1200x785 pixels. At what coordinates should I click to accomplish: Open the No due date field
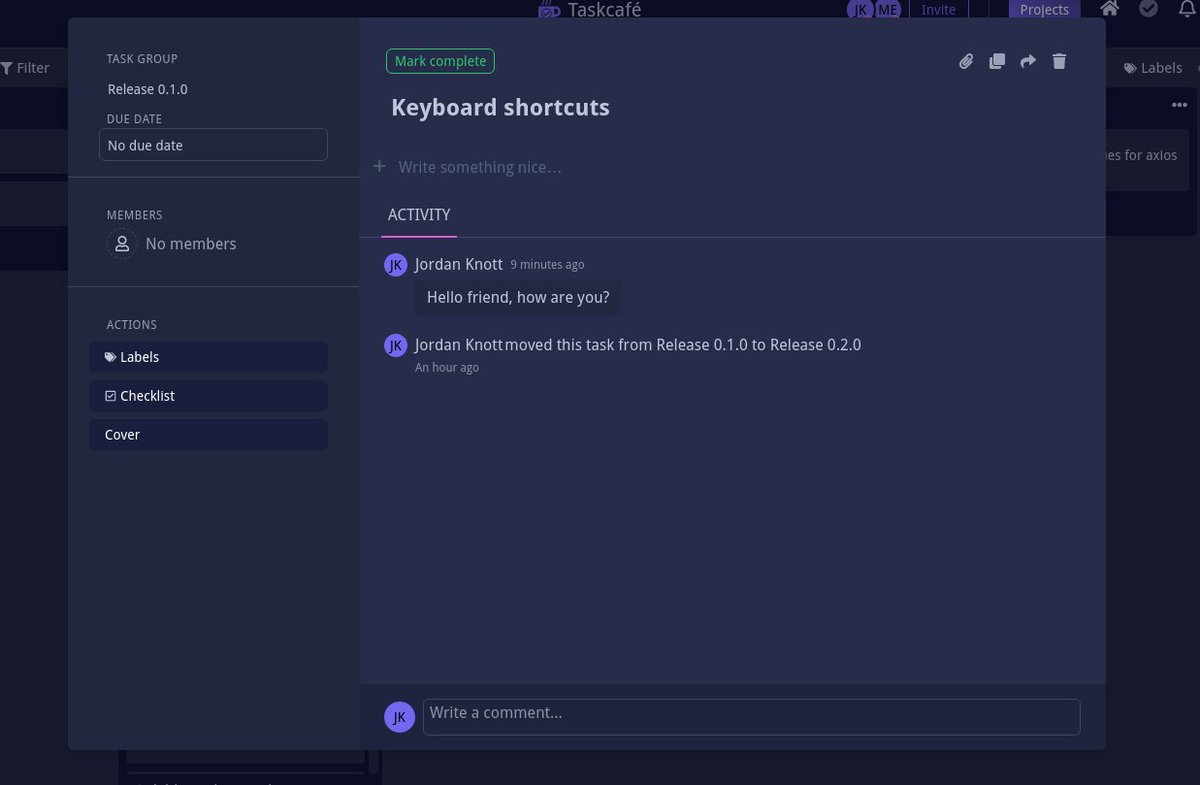(213, 145)
